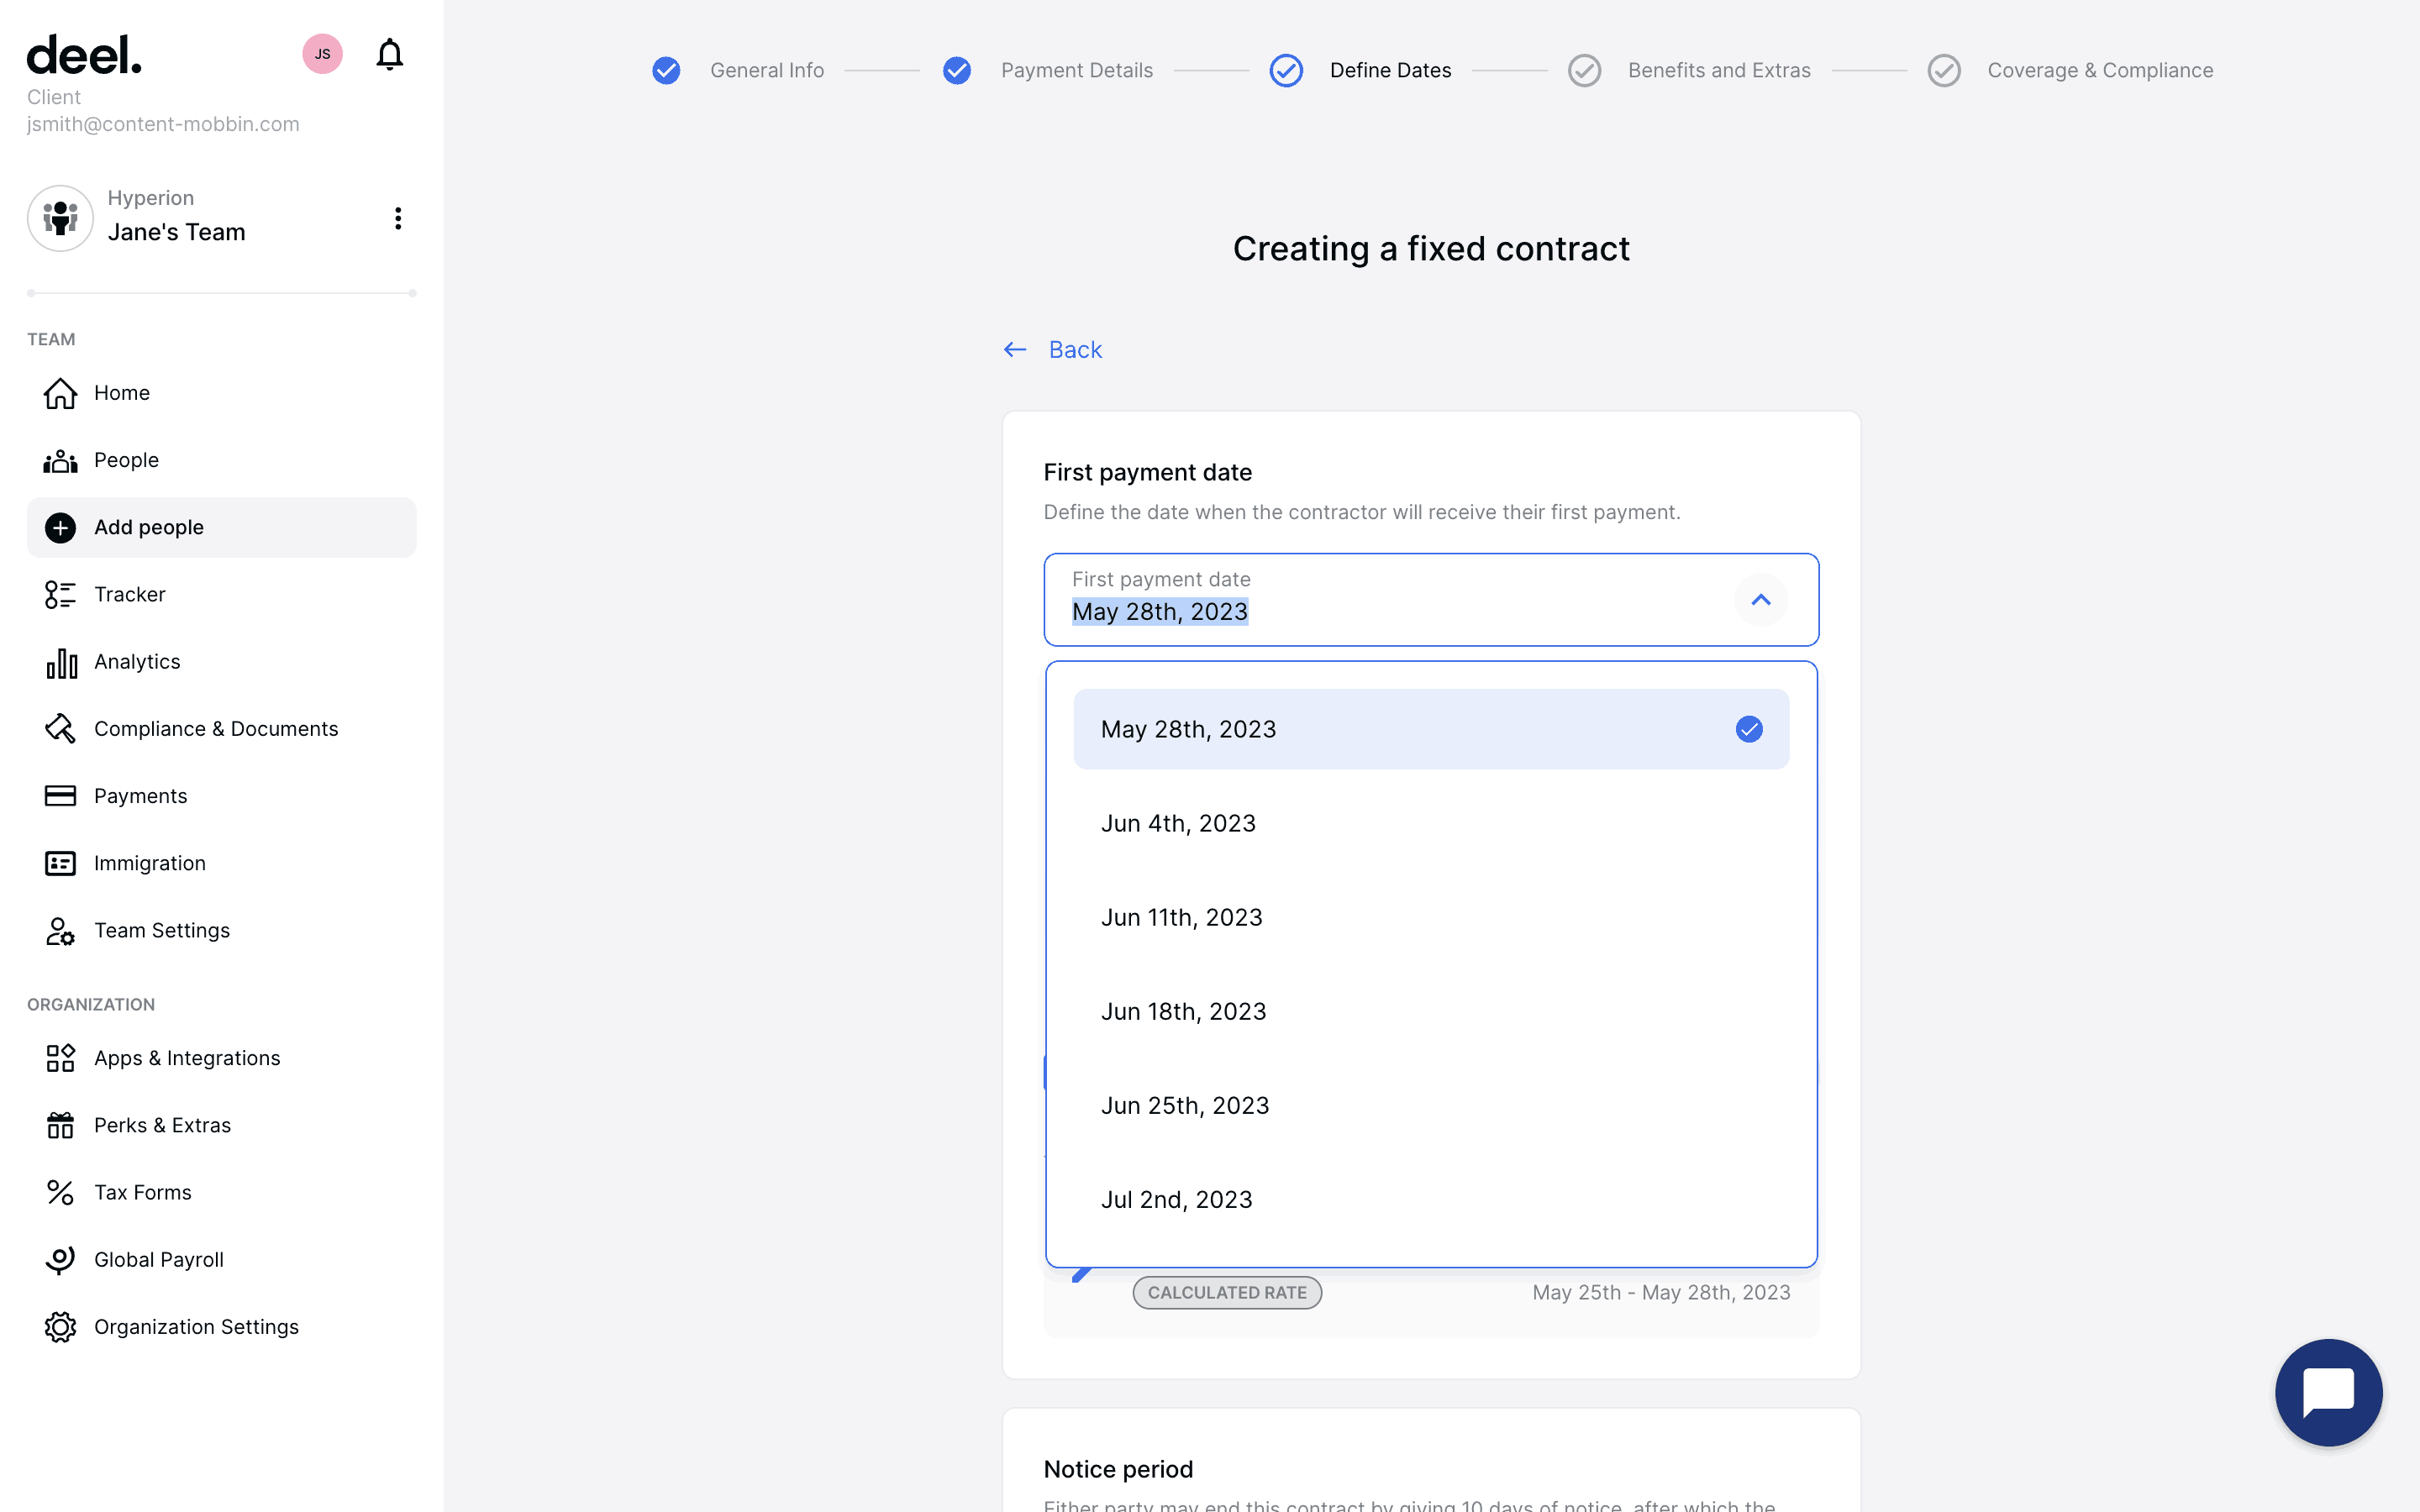Image resolution: width=2420 pixels, height=1512 pixels.
Task: Click the Back link
Action: click(x=1052, y=350)
